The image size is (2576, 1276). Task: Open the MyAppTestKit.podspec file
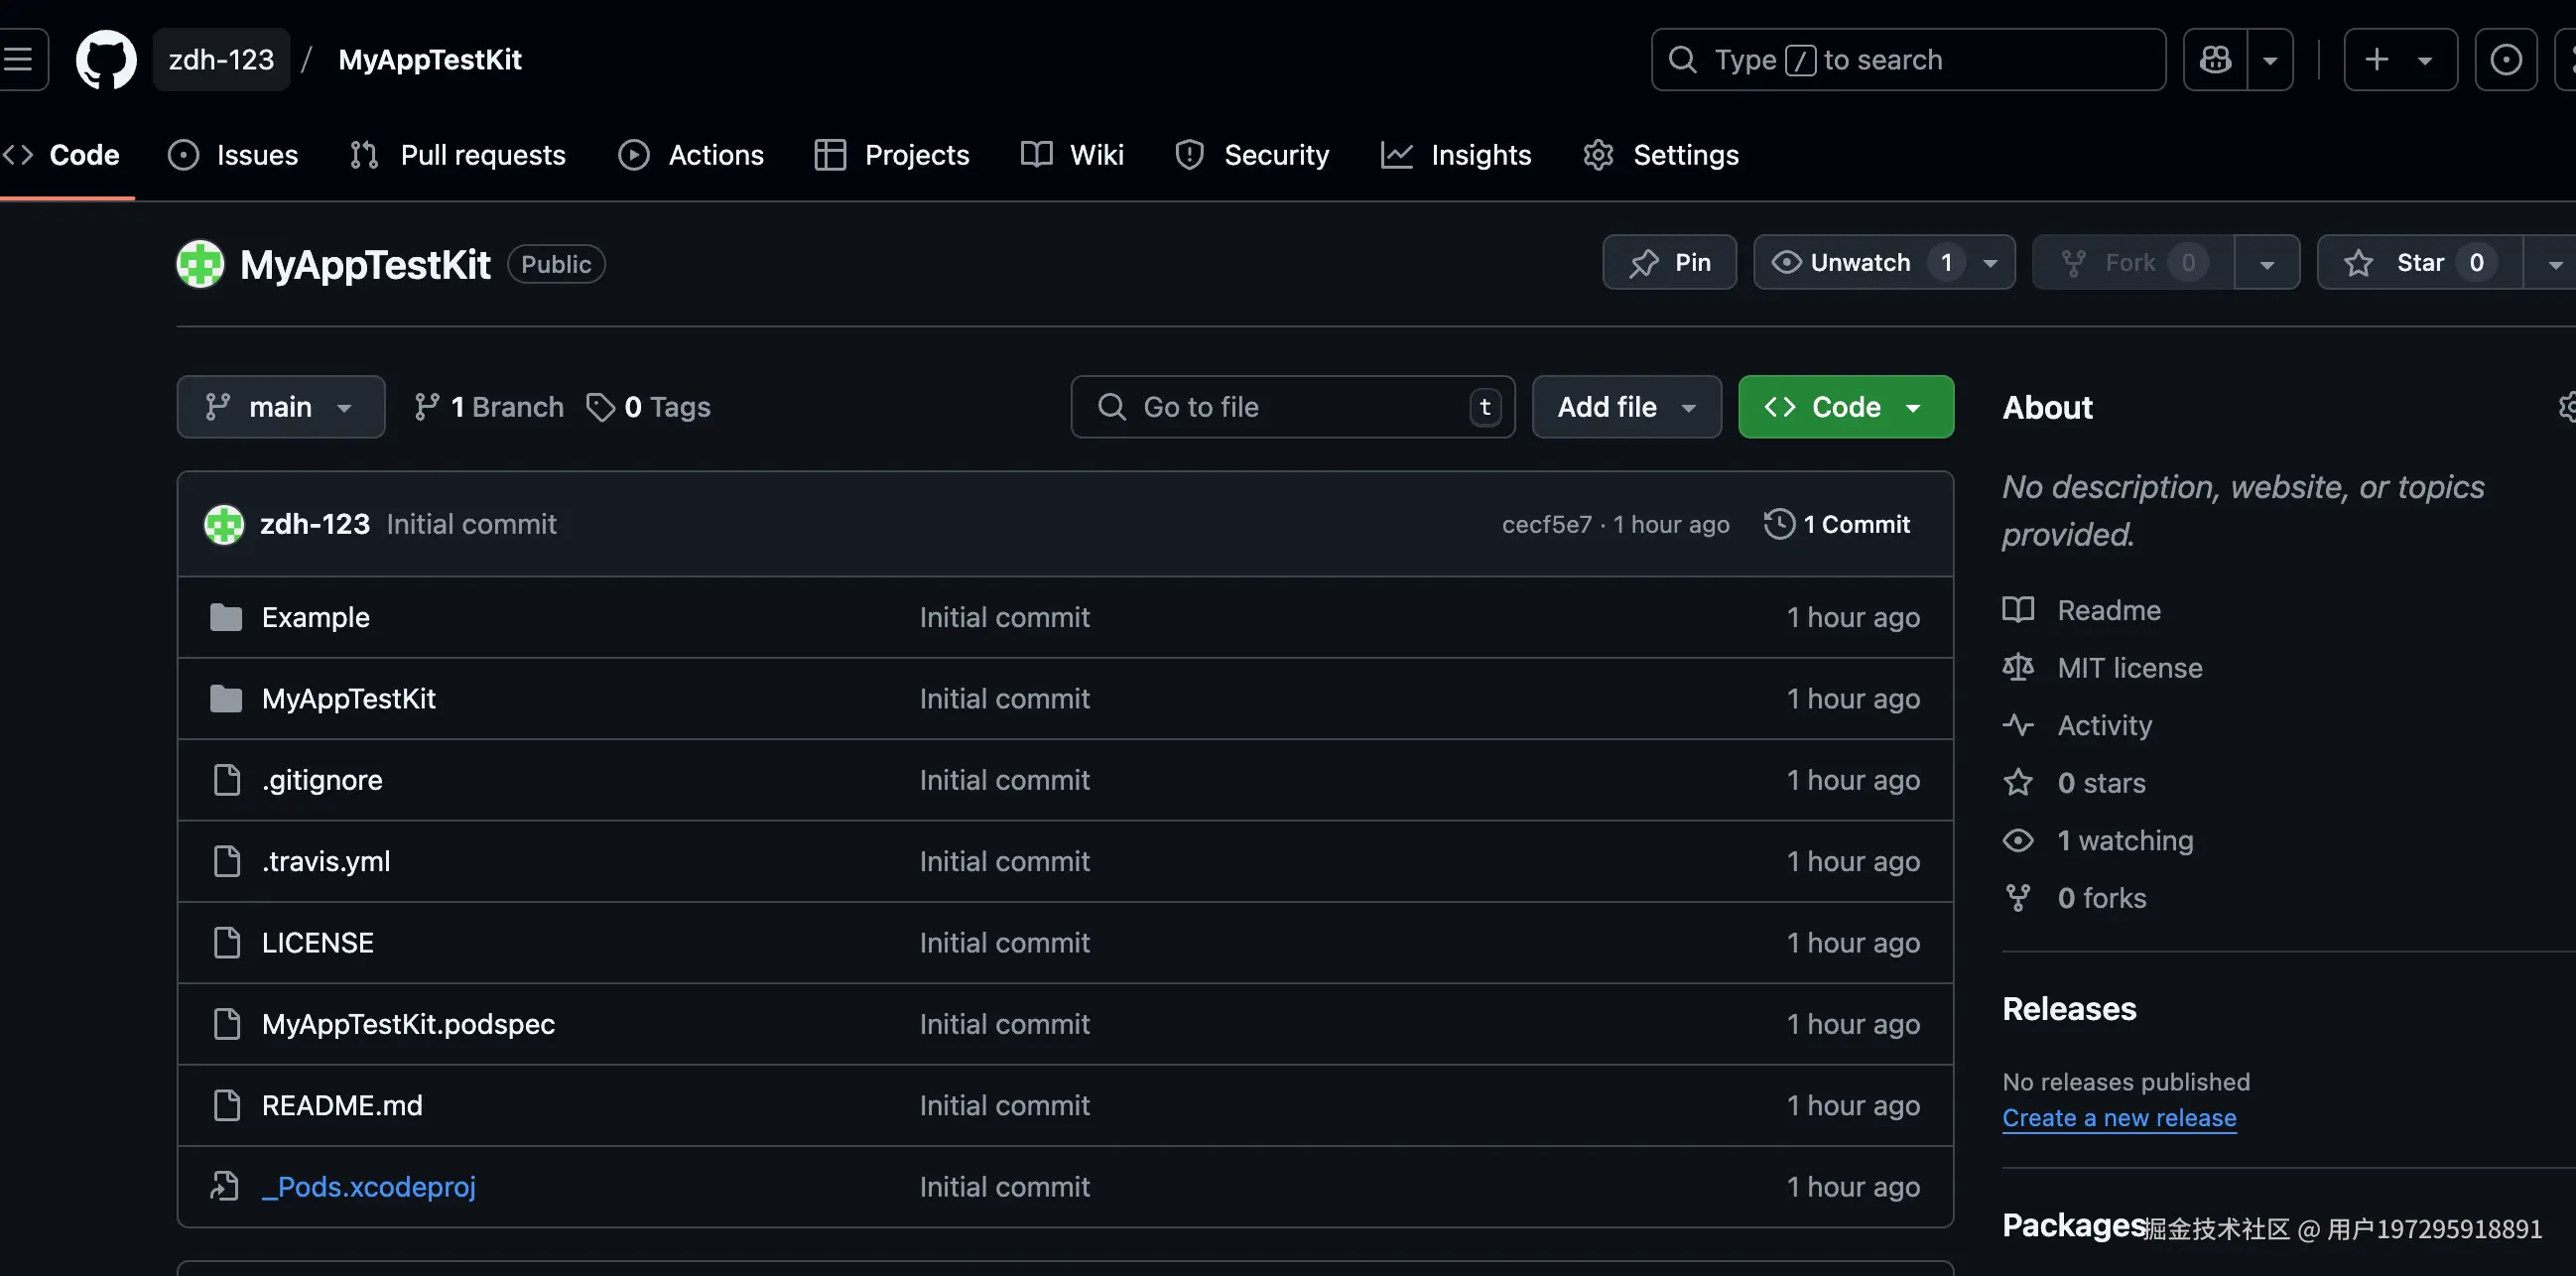[x=408, y=1024]
